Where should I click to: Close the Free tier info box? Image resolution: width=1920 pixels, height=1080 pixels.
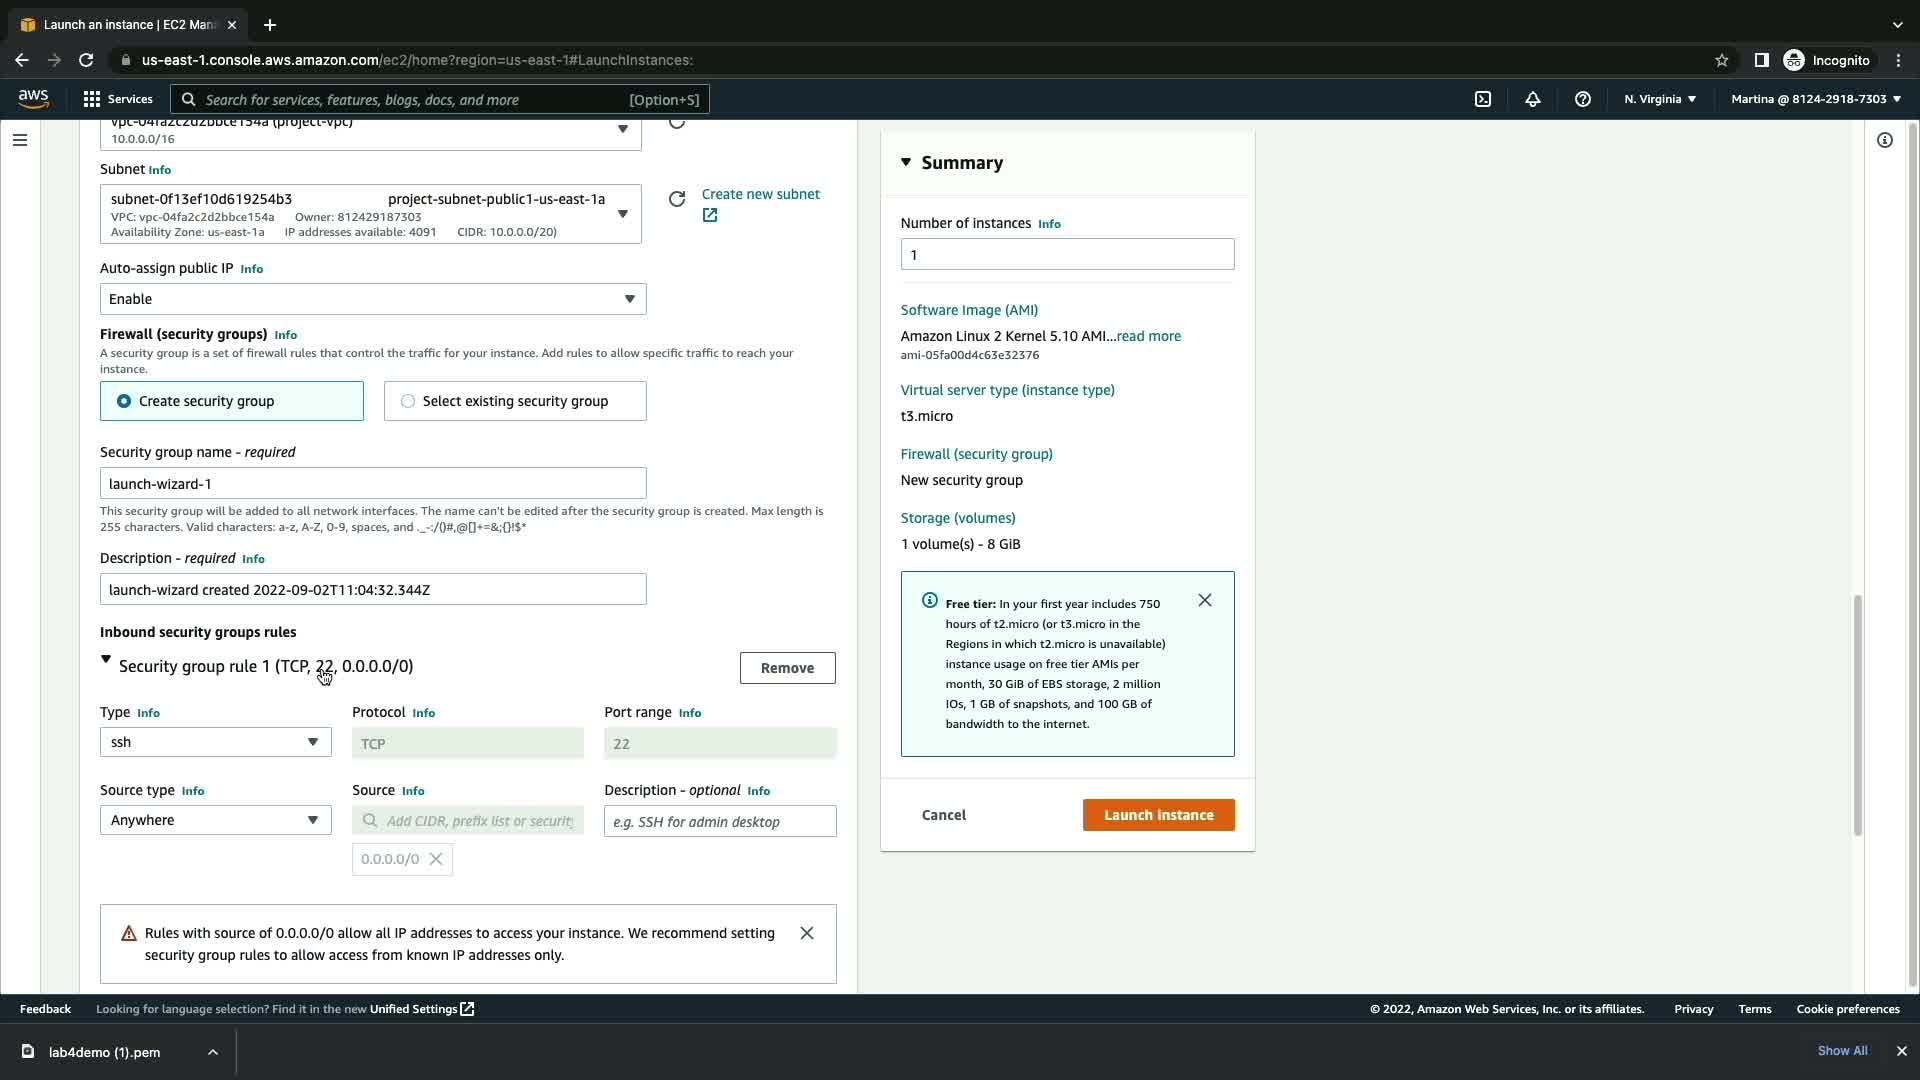tap(1205, 600)
